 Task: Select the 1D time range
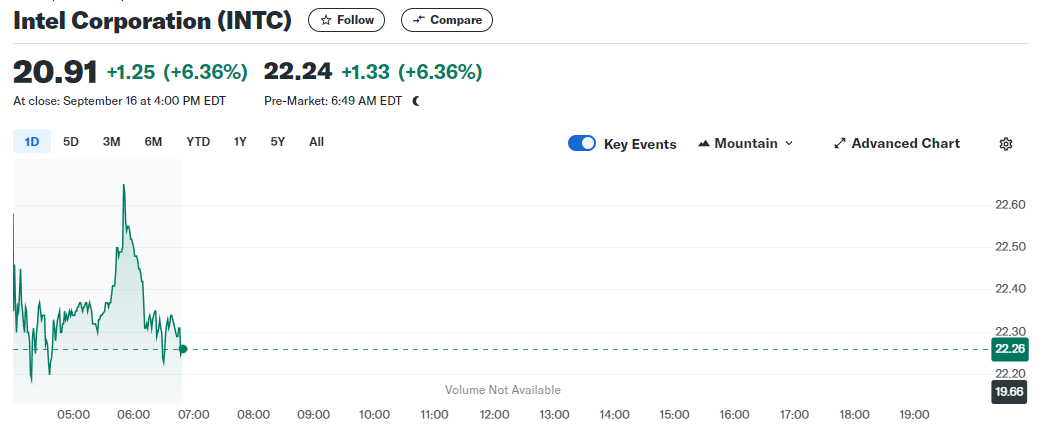point(31,142)
